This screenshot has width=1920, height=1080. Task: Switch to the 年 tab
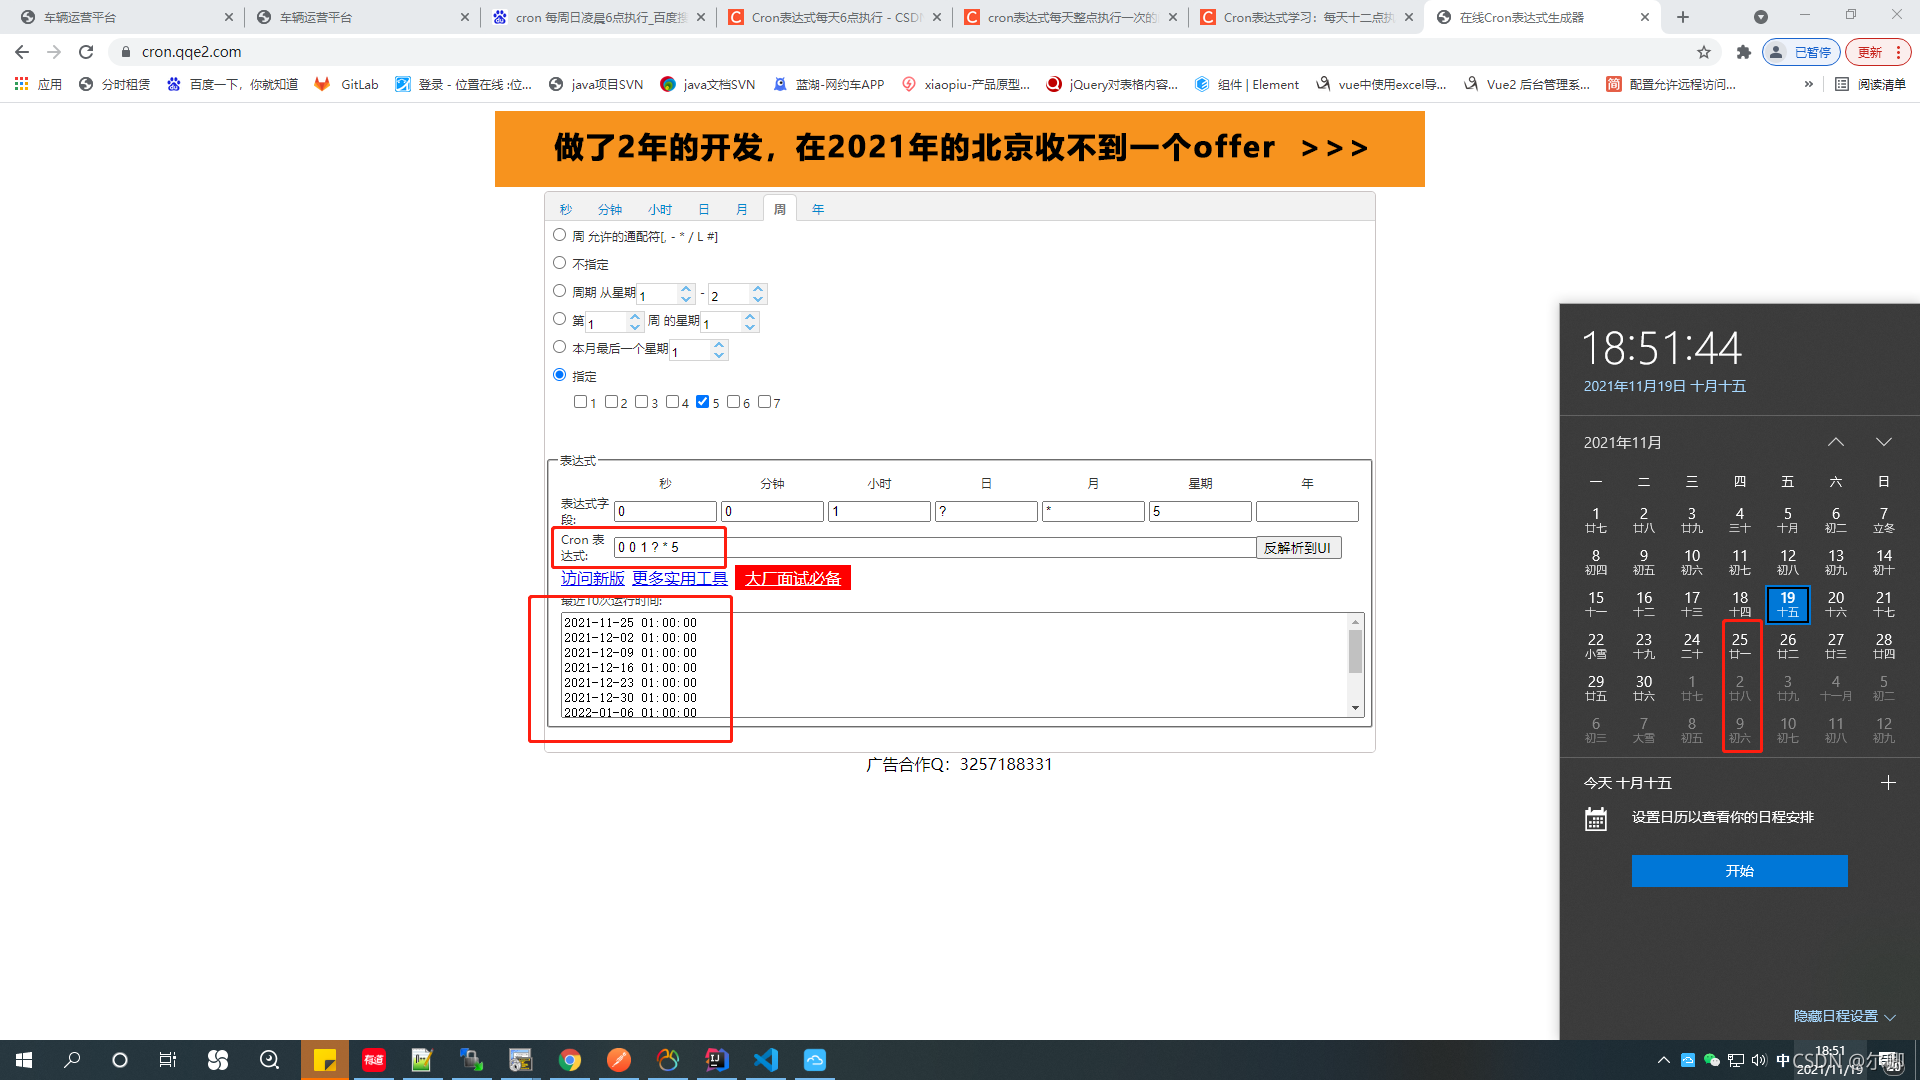[817, 208]
